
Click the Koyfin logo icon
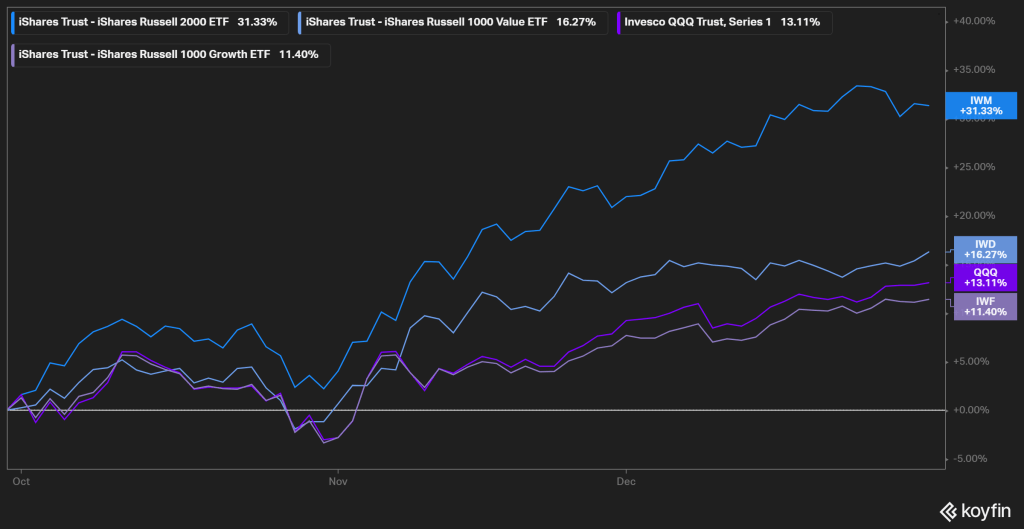pos(946,511)
